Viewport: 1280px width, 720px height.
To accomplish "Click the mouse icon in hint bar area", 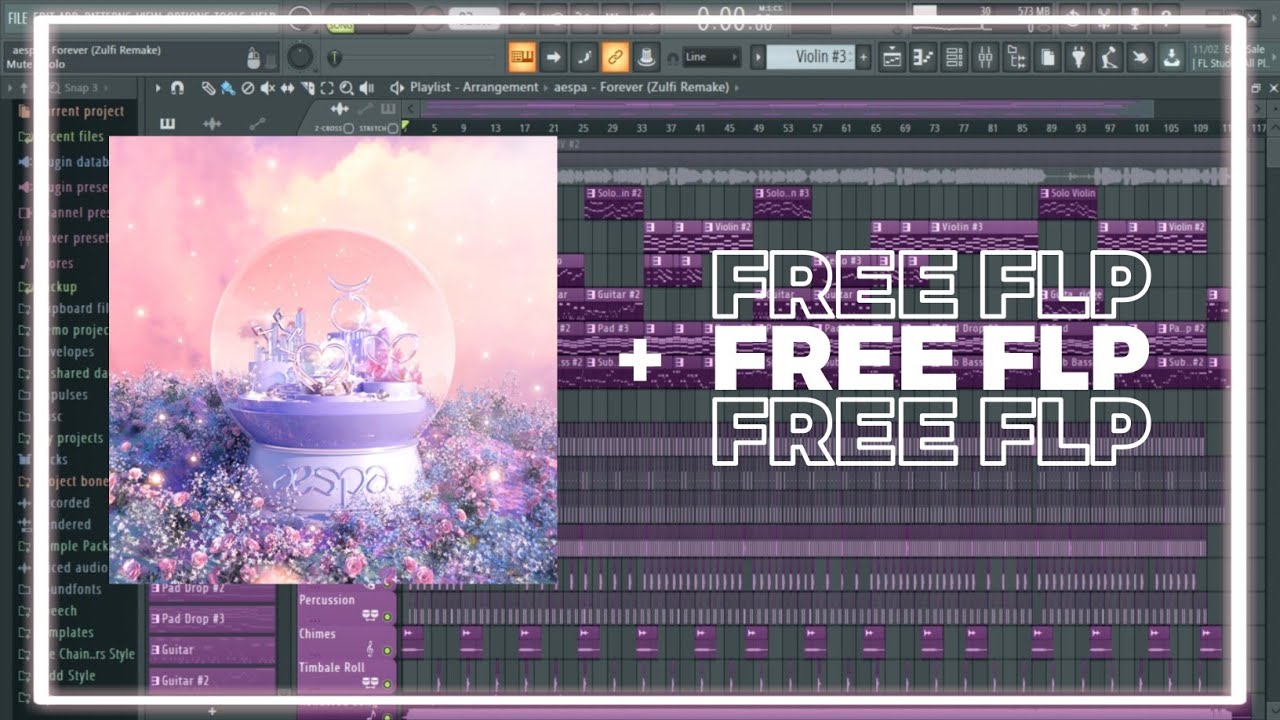I will point(254,58).
